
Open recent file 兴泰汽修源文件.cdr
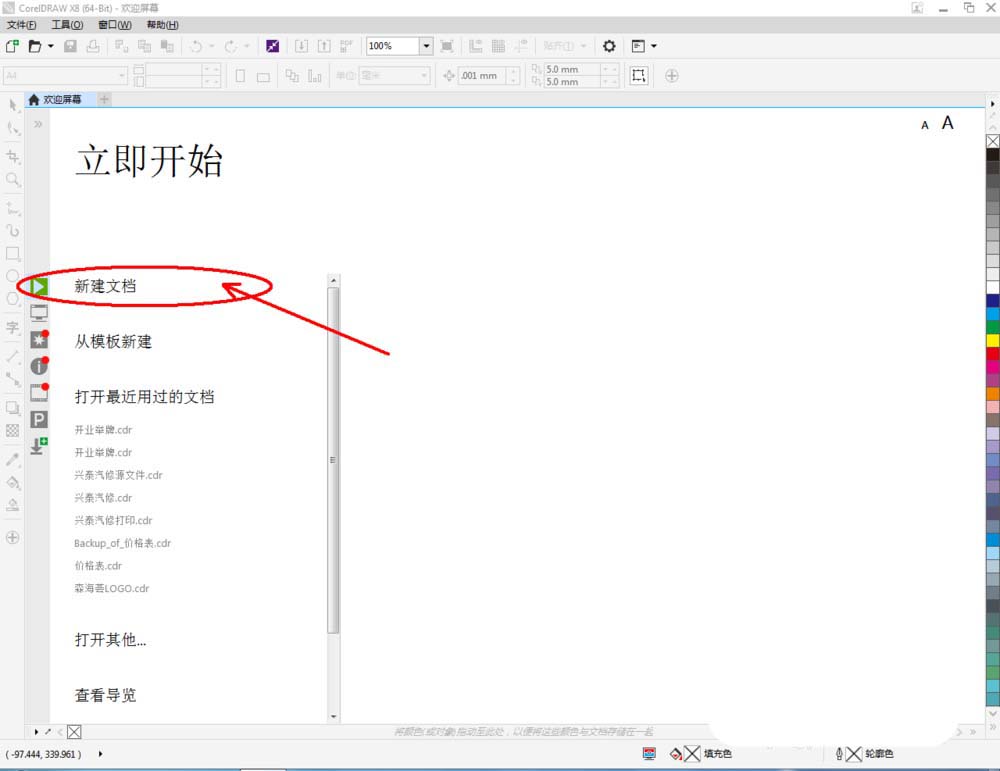(x=118, y=475)
